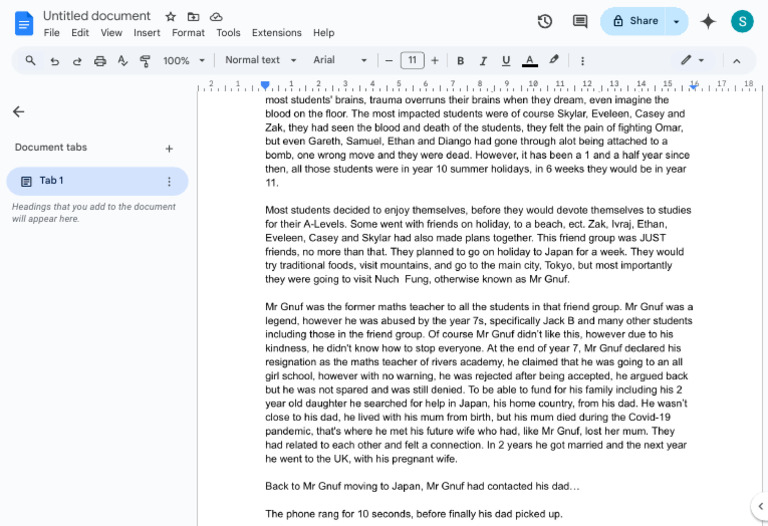The image size is (768, 526).
Task: Toggle italic formatting
Action: (x=483, y=61)
